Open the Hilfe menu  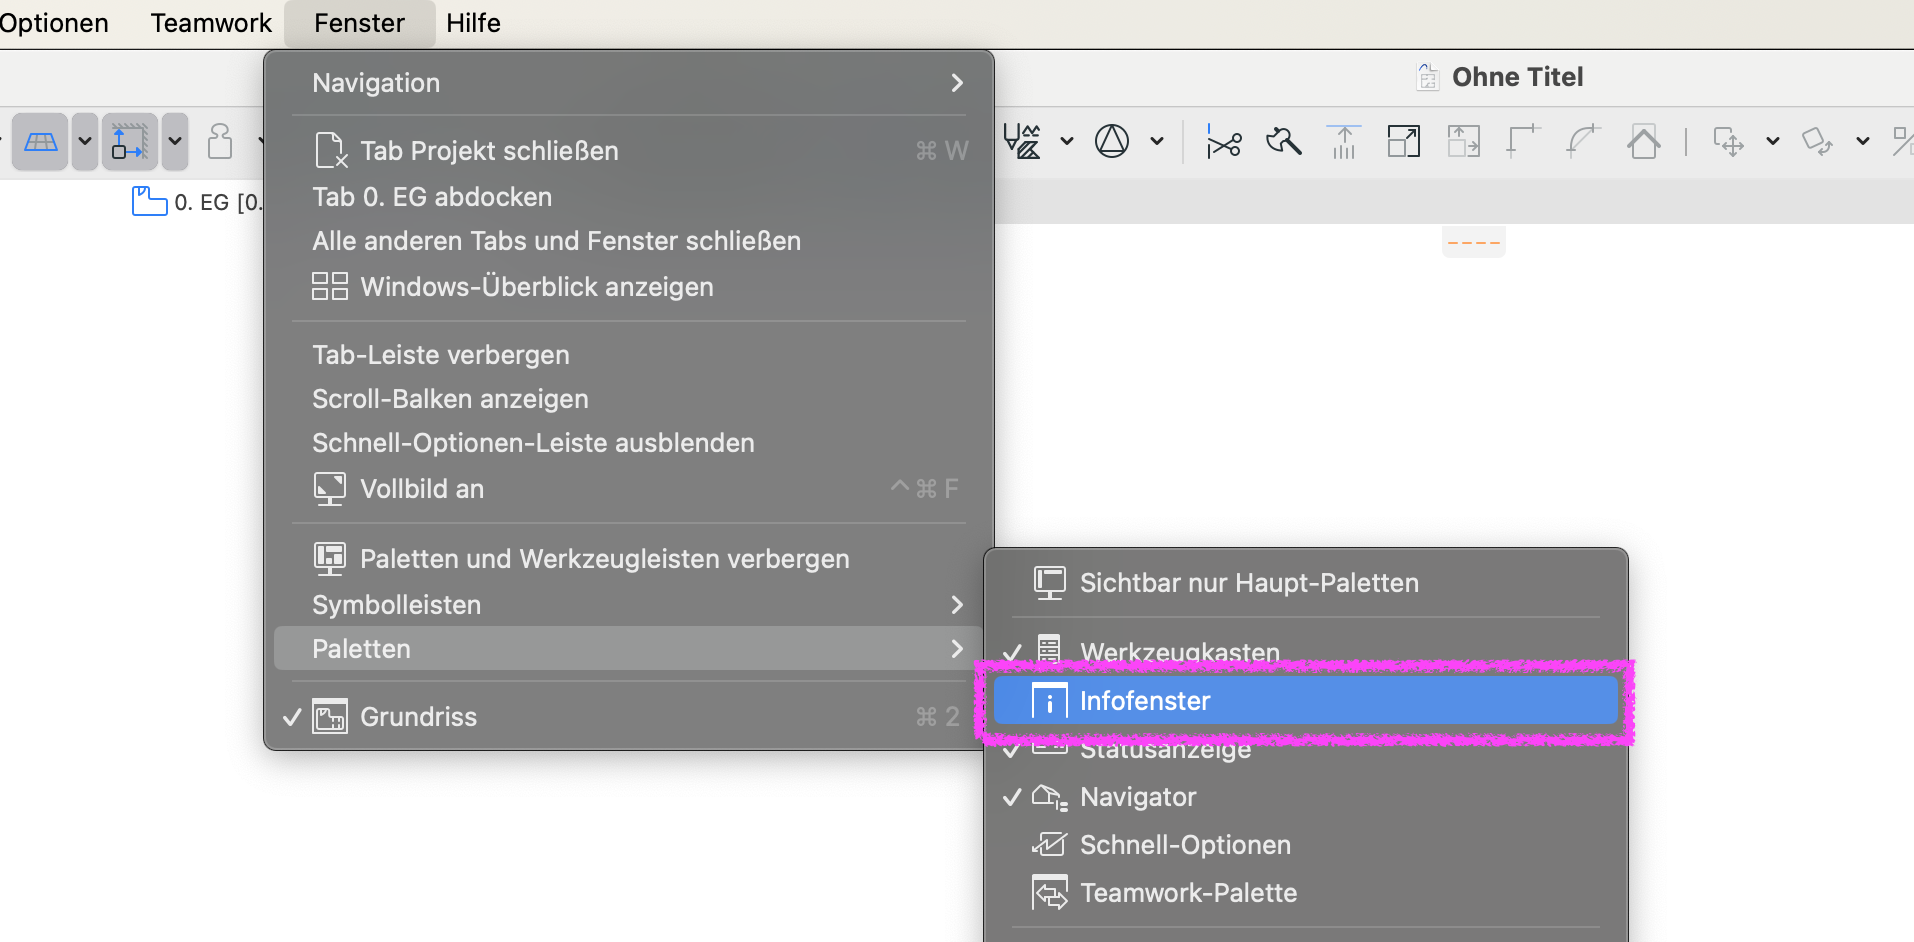pos(473,23)
